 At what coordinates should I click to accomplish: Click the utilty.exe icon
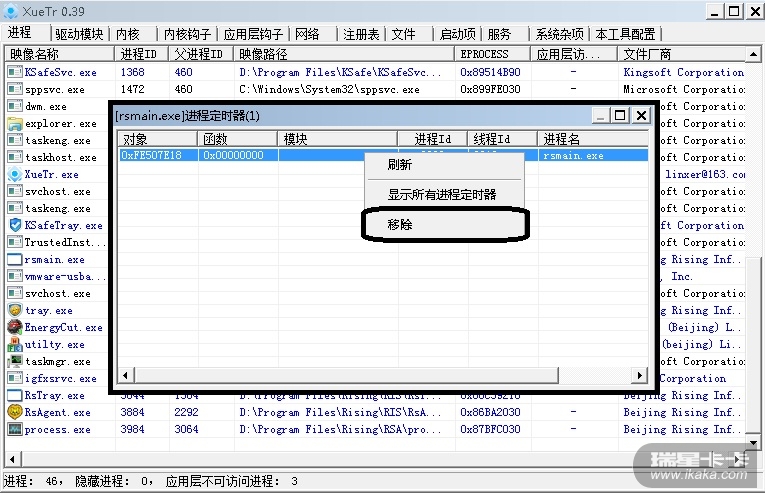[15, 344]
